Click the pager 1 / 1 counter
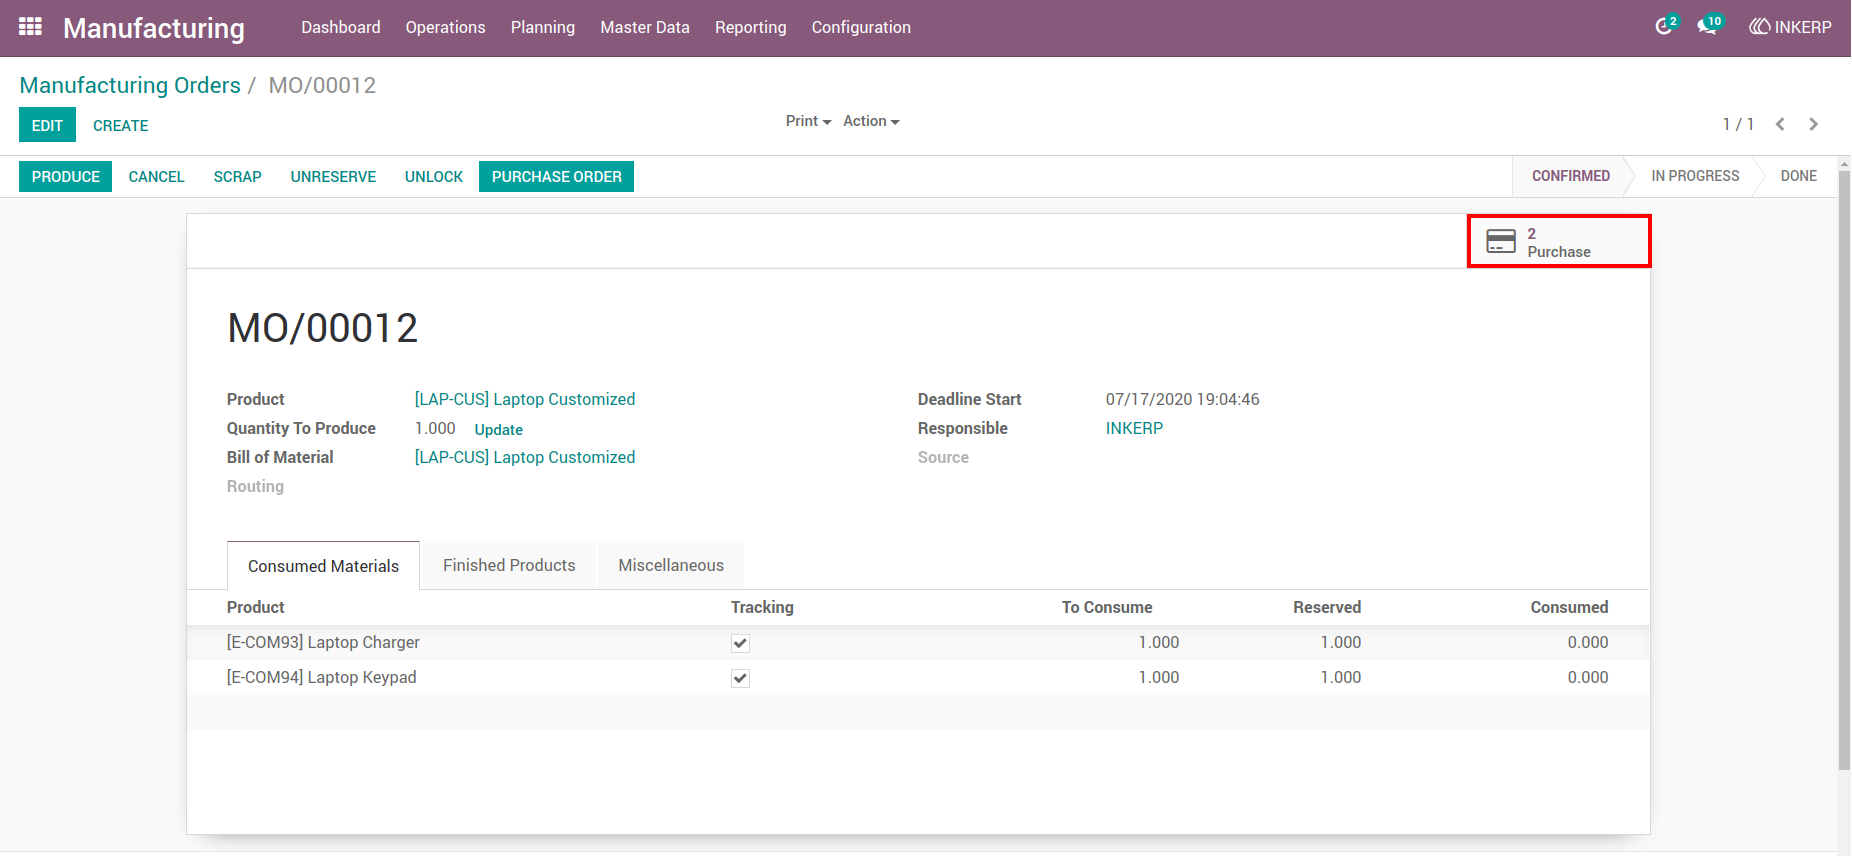 pos(1738,124)
